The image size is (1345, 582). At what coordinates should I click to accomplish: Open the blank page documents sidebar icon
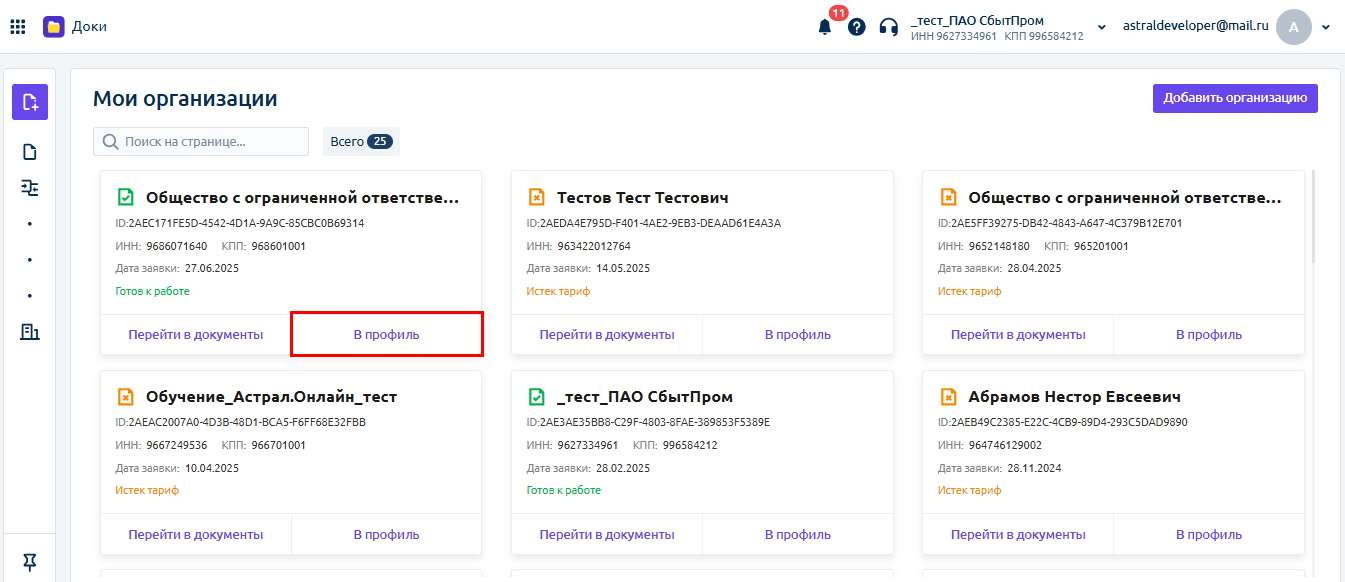click(30, 152)
